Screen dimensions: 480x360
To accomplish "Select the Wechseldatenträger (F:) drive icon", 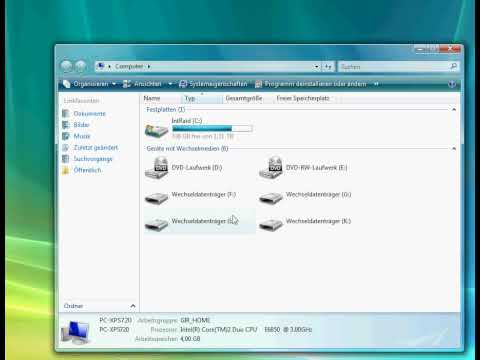I will 156,198.
